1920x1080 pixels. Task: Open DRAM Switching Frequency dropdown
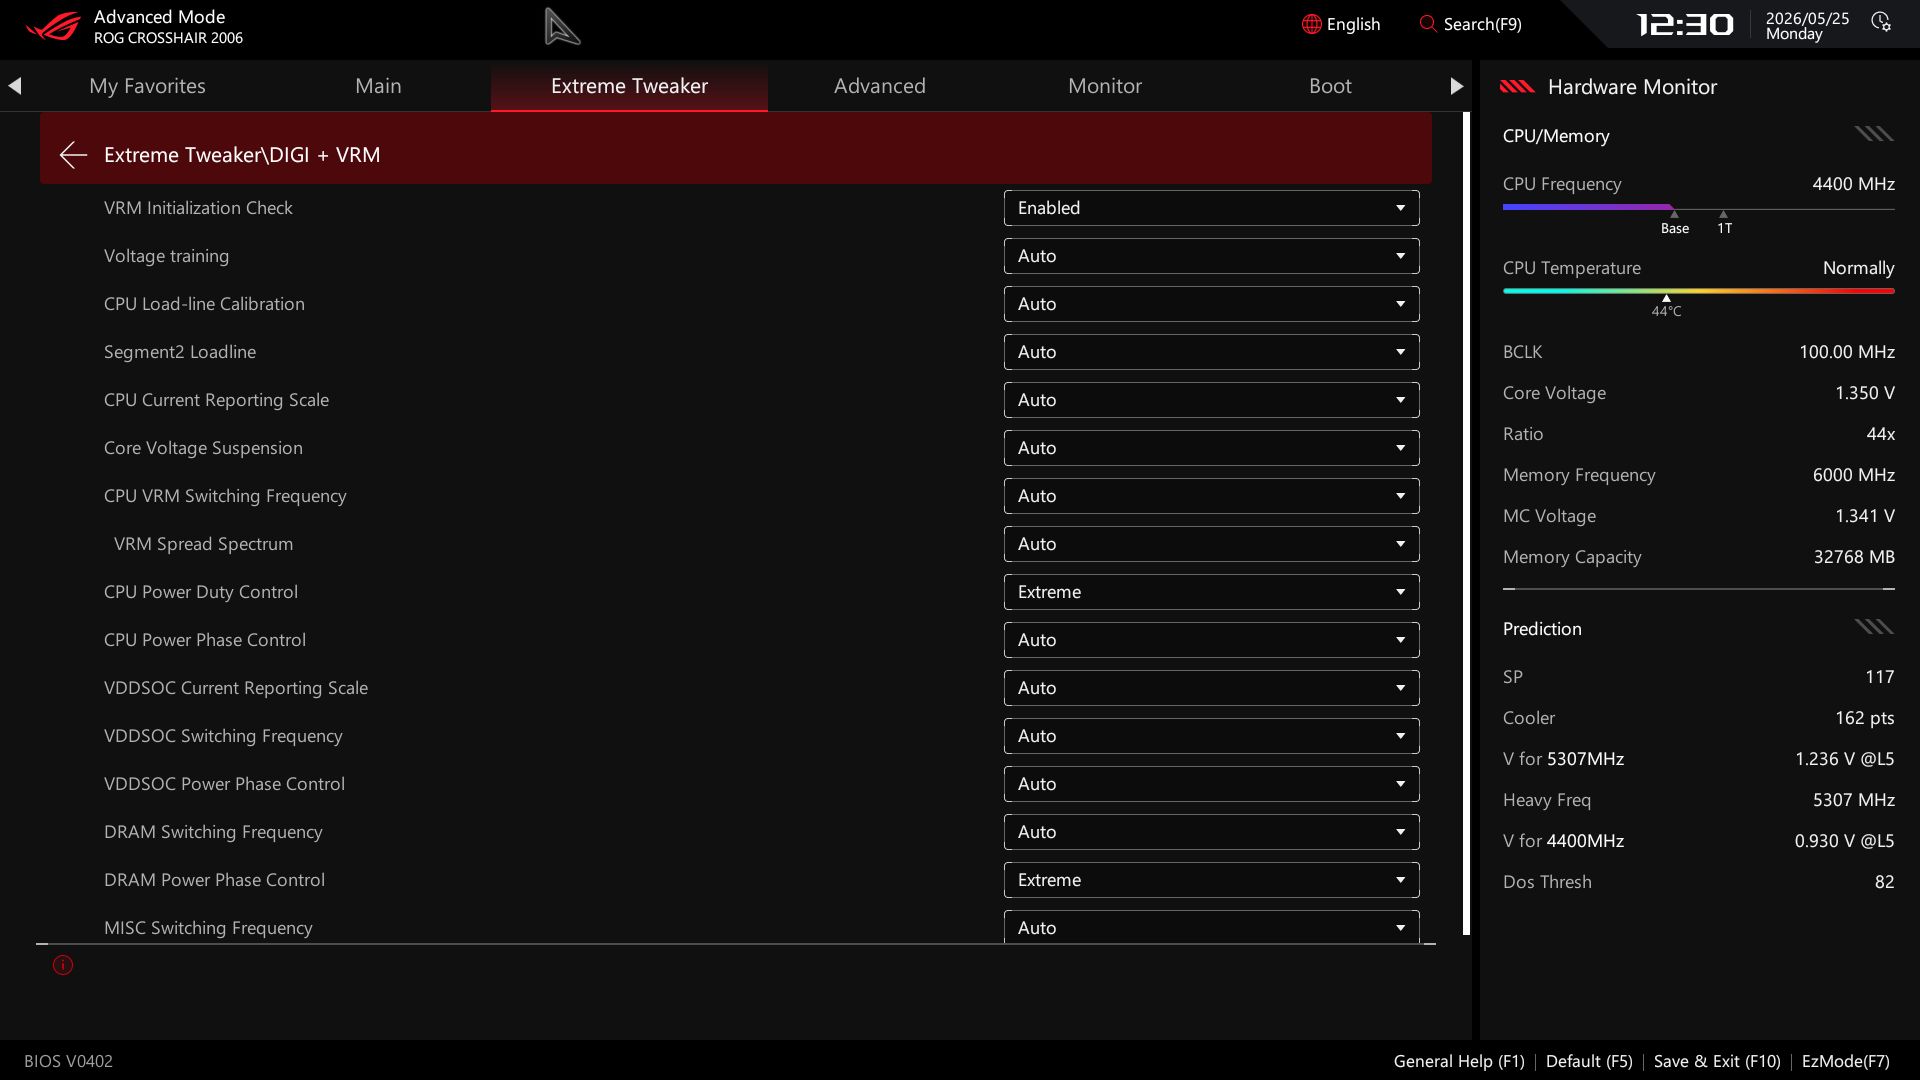tap(1211, 832)
